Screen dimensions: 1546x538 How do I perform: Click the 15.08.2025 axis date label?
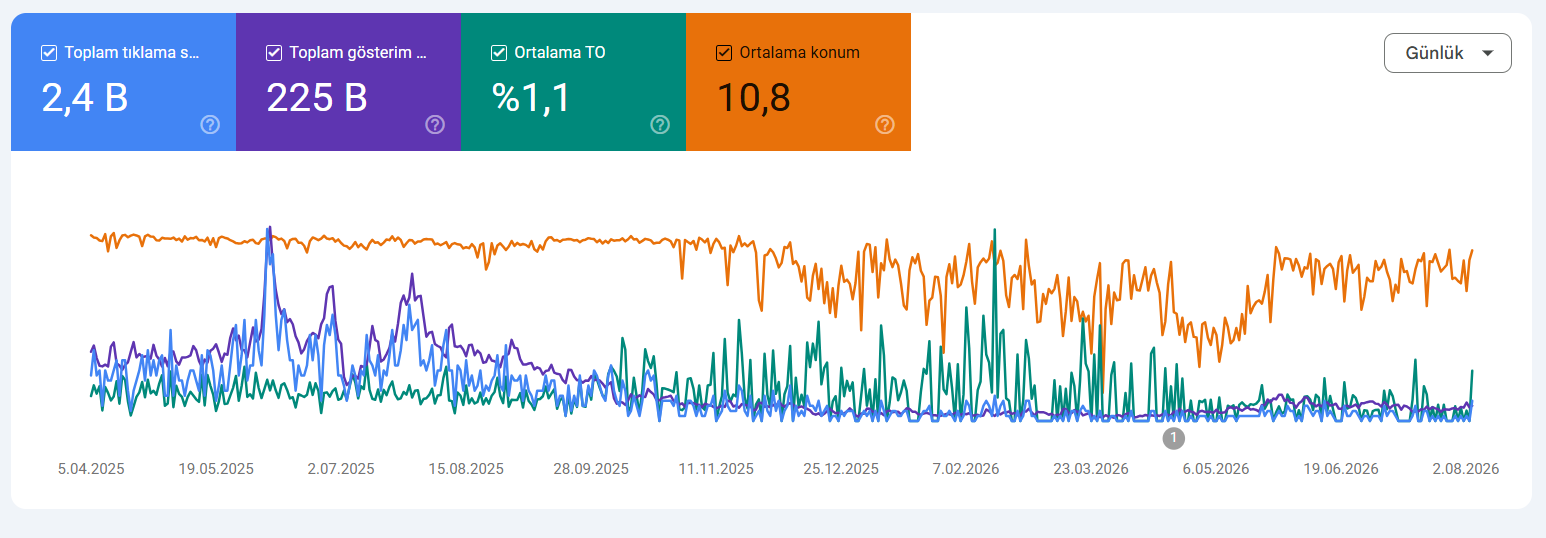click(466, 469)
